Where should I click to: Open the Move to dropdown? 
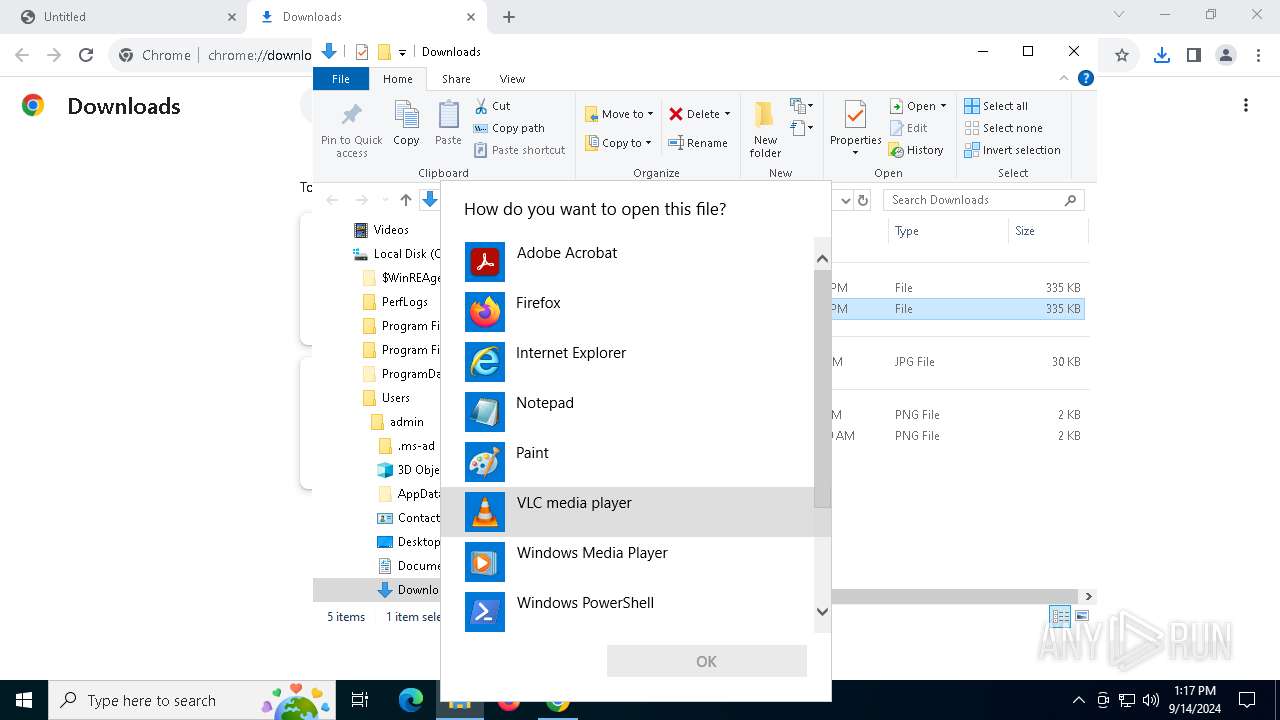[x=619, y=114]
